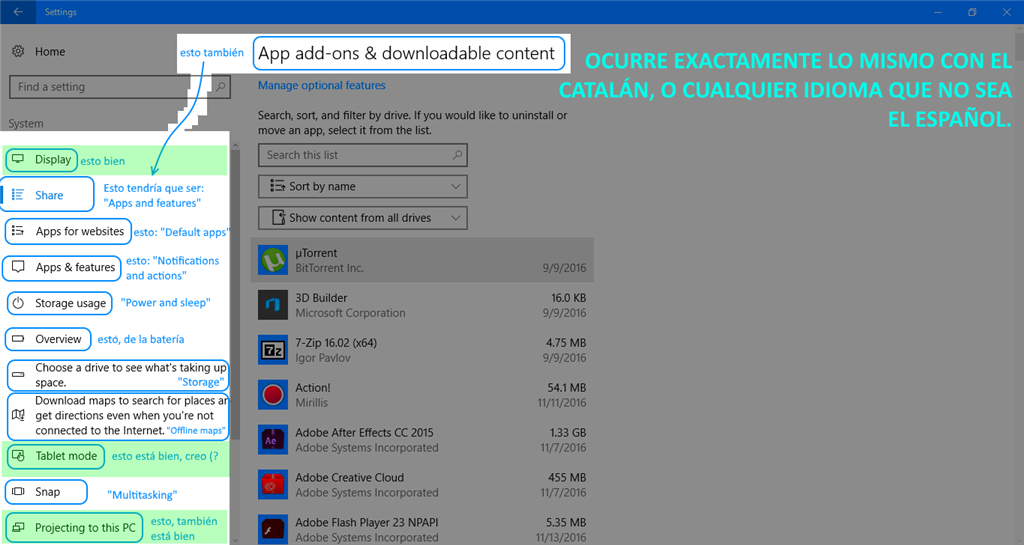Select the µTorrent name text
The image size is (1024, 545).
pyautogui.click(x=316, y=253)
